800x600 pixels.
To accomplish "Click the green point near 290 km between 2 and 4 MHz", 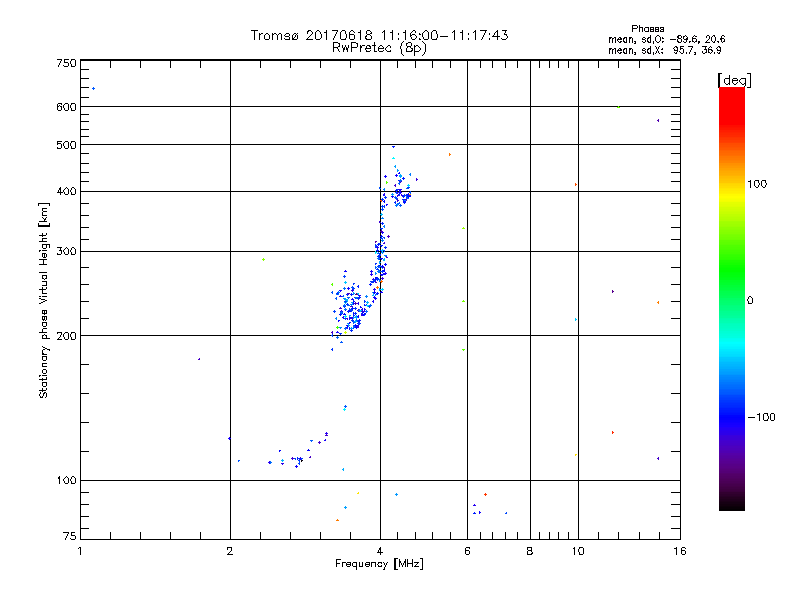I will click(x=263, y=260).
